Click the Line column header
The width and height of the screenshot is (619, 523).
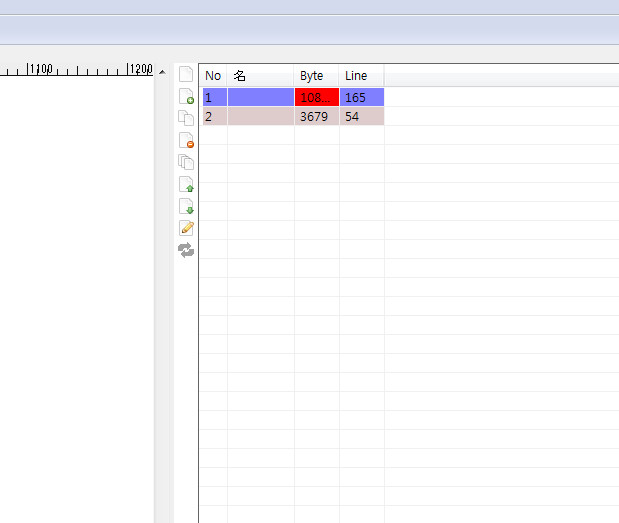pyautogui.click(x=361, y=76)
